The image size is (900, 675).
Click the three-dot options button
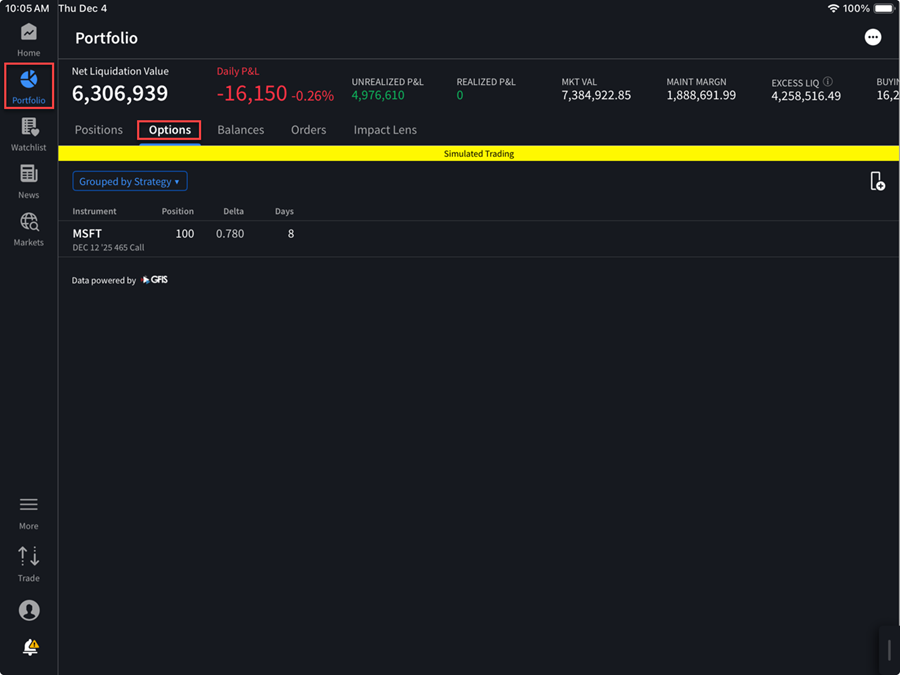coord(873,37)
